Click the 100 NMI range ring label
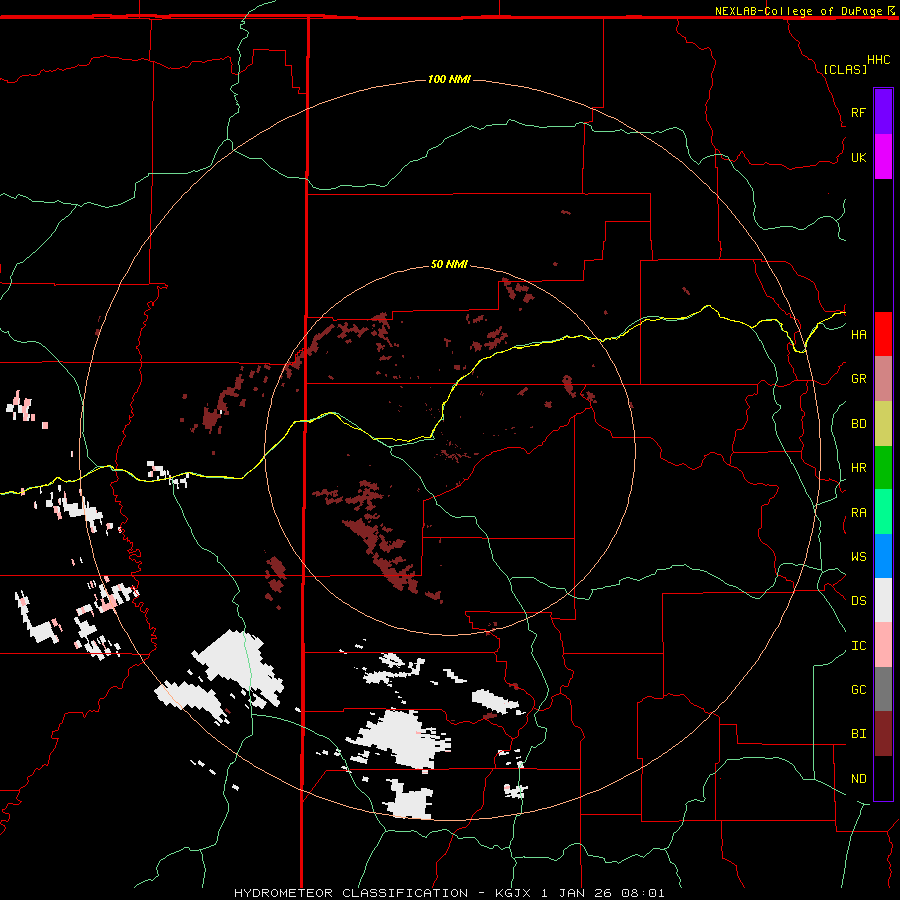The image size is (900, 900). tap(449, 79)
